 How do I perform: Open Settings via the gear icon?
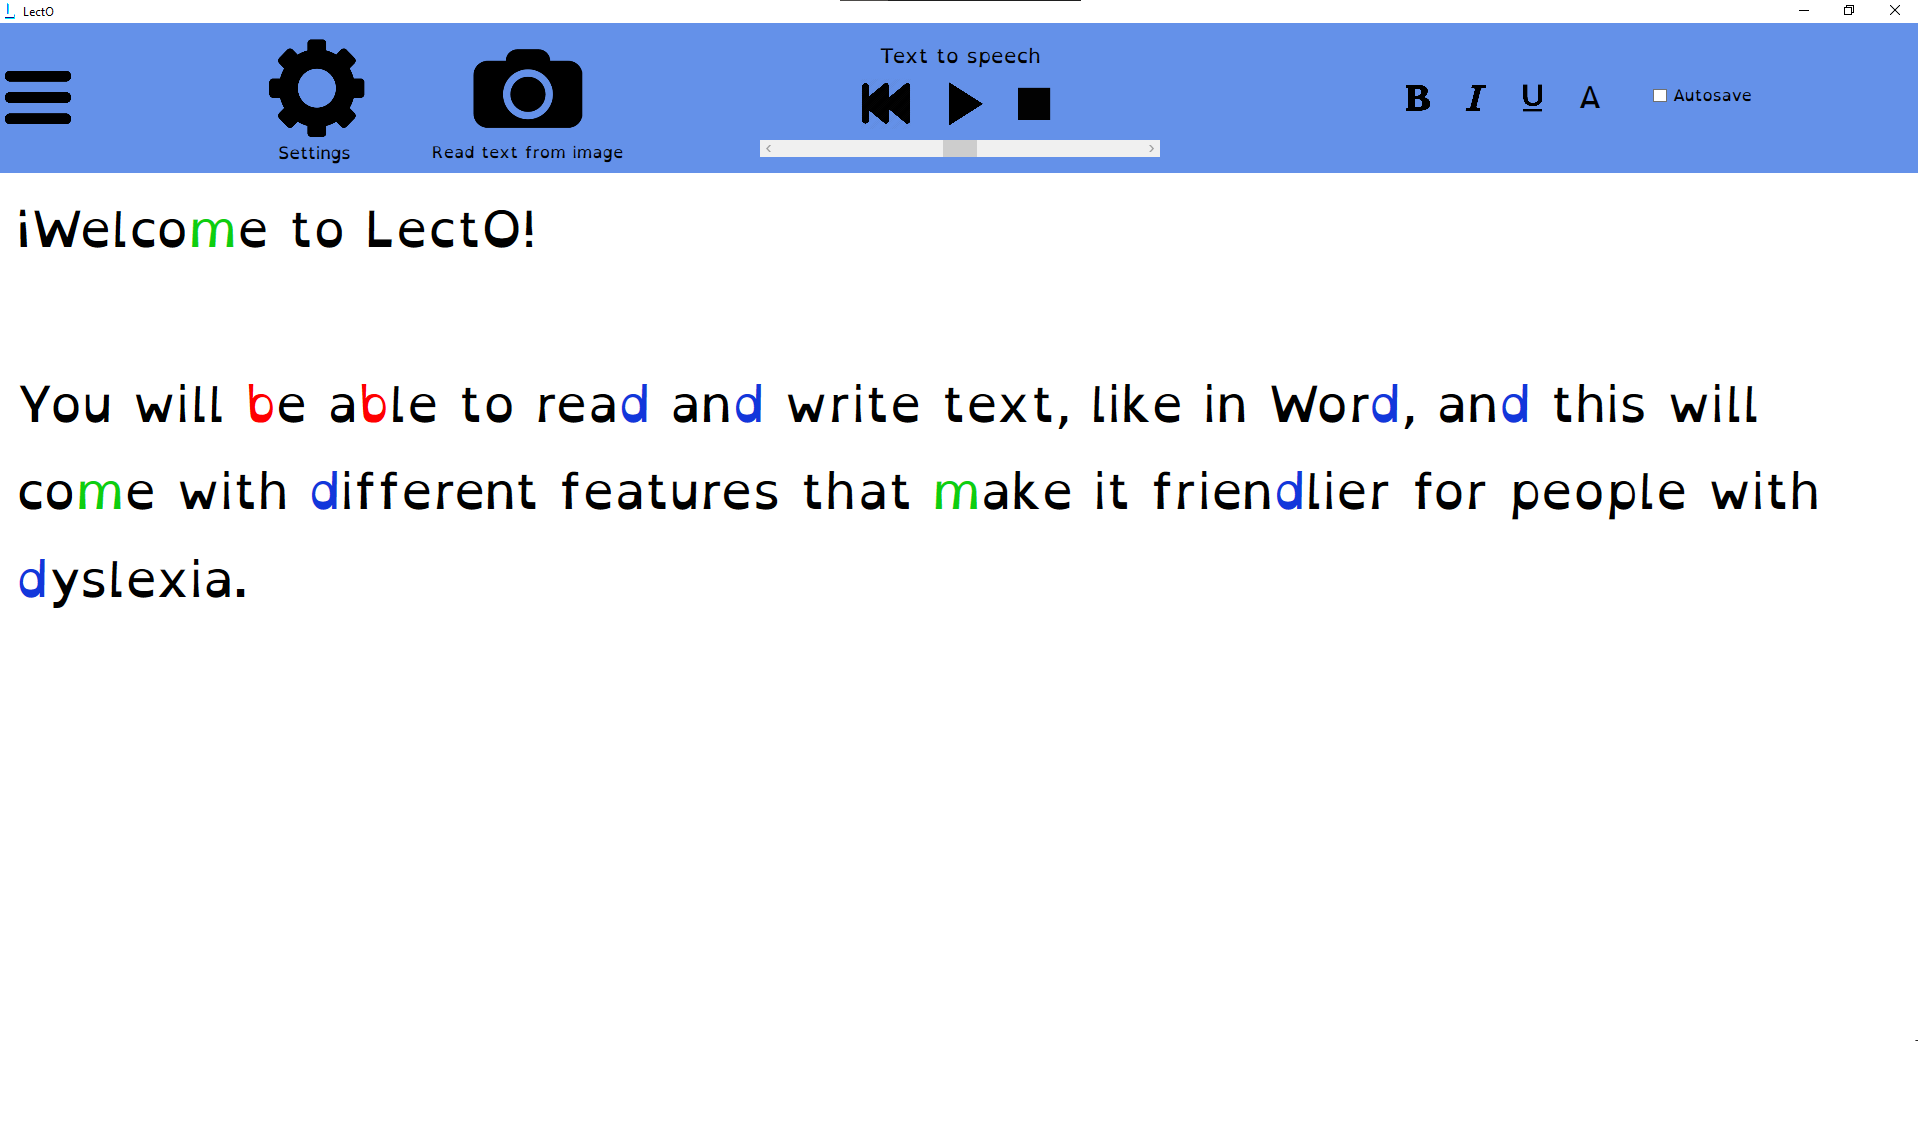click(x=316, y=88)
